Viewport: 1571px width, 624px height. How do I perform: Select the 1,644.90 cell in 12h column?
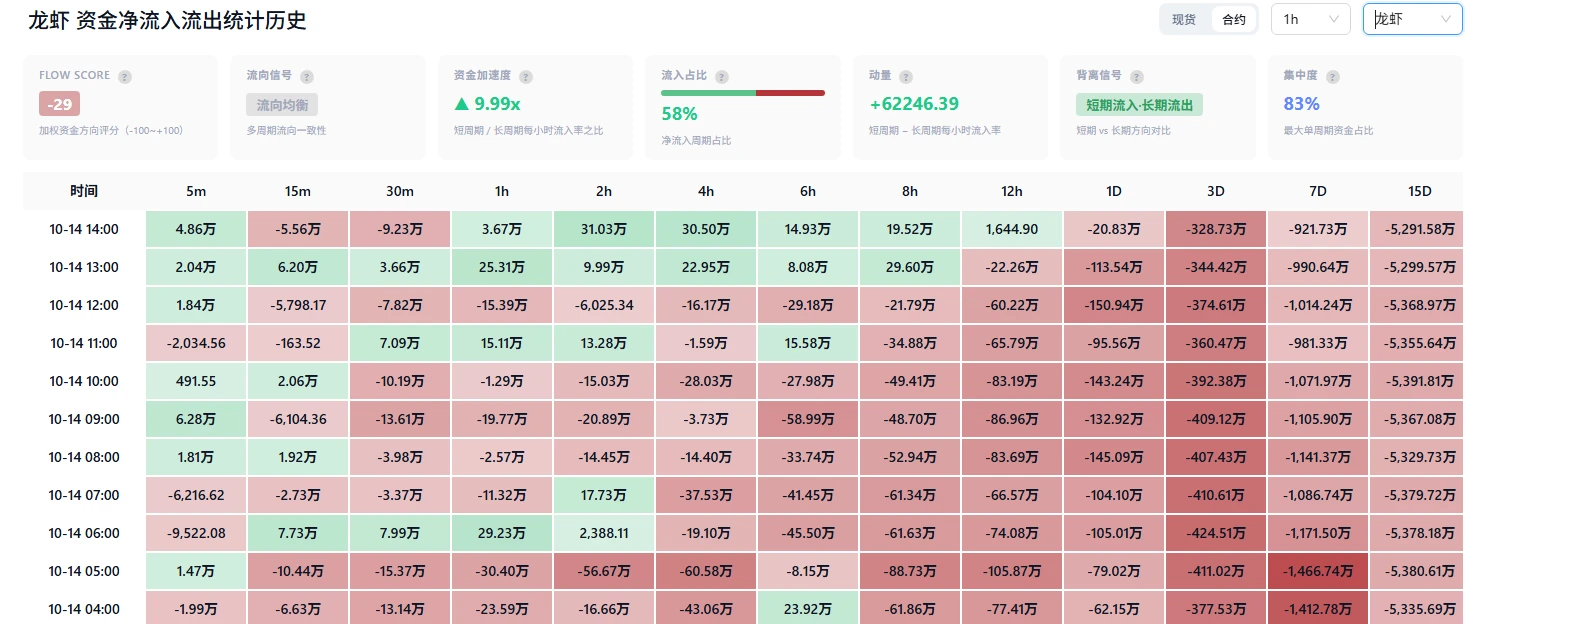1012,229
